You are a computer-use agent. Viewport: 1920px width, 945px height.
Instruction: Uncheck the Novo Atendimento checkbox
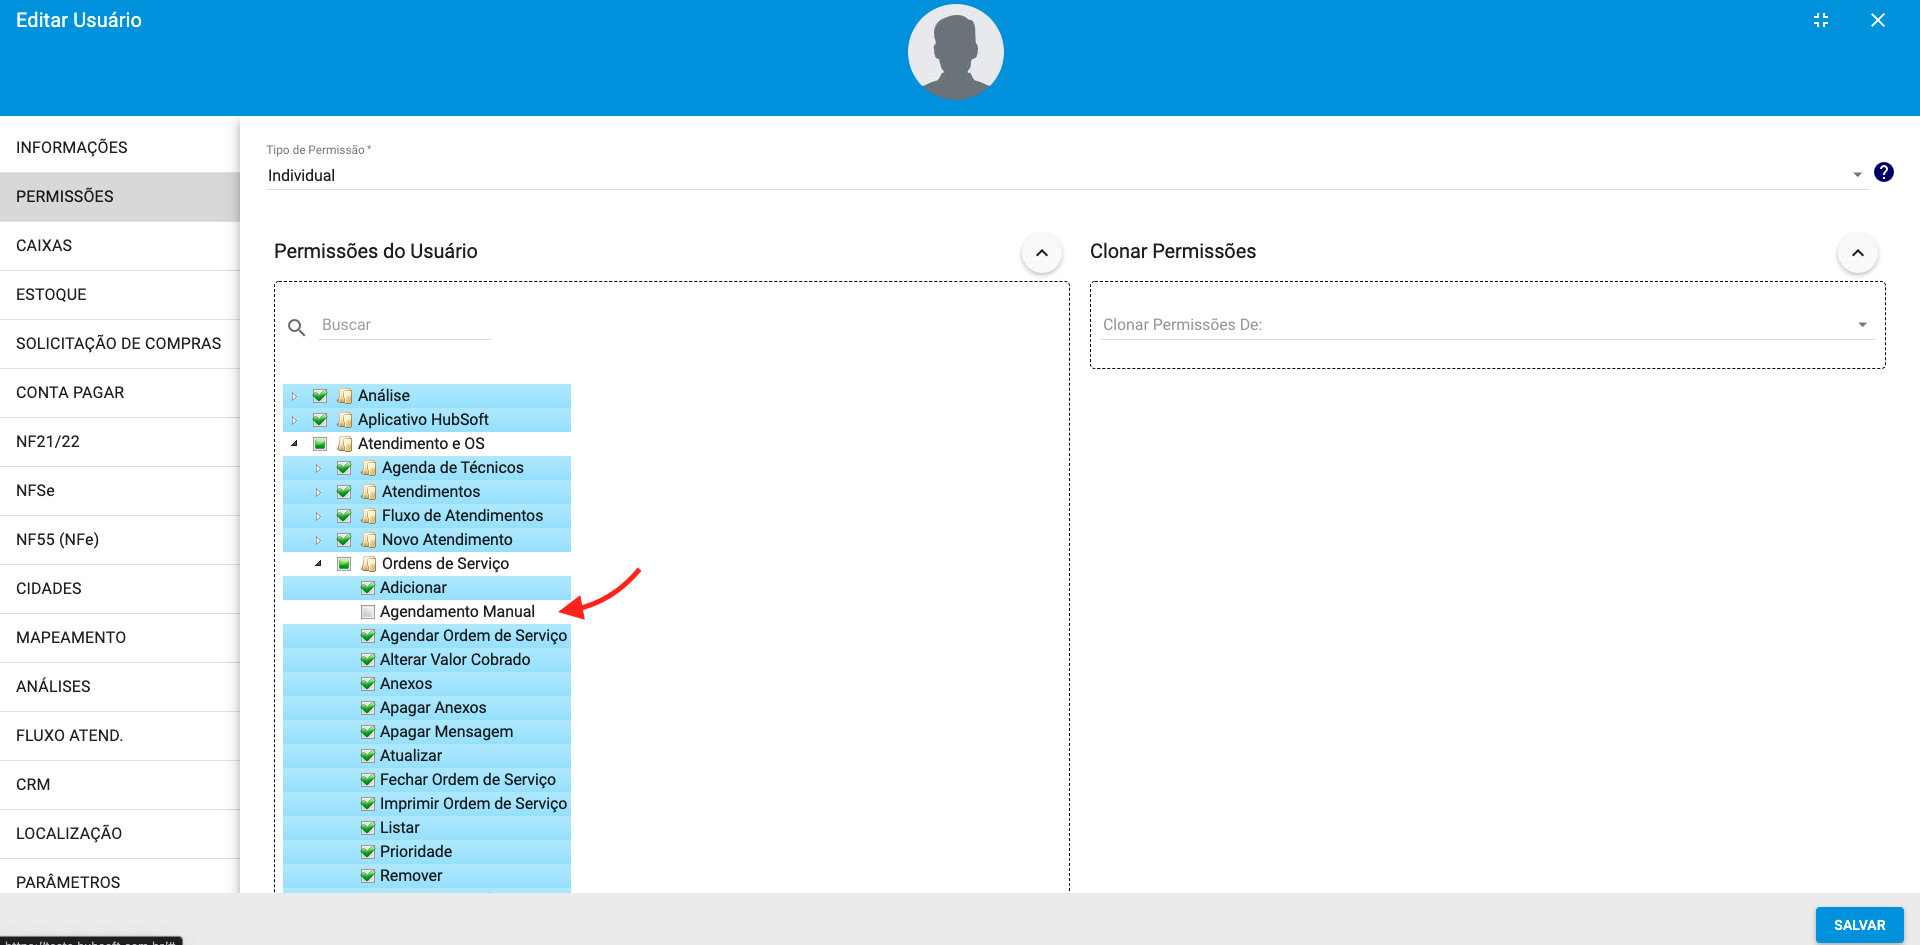coord(344,540)
